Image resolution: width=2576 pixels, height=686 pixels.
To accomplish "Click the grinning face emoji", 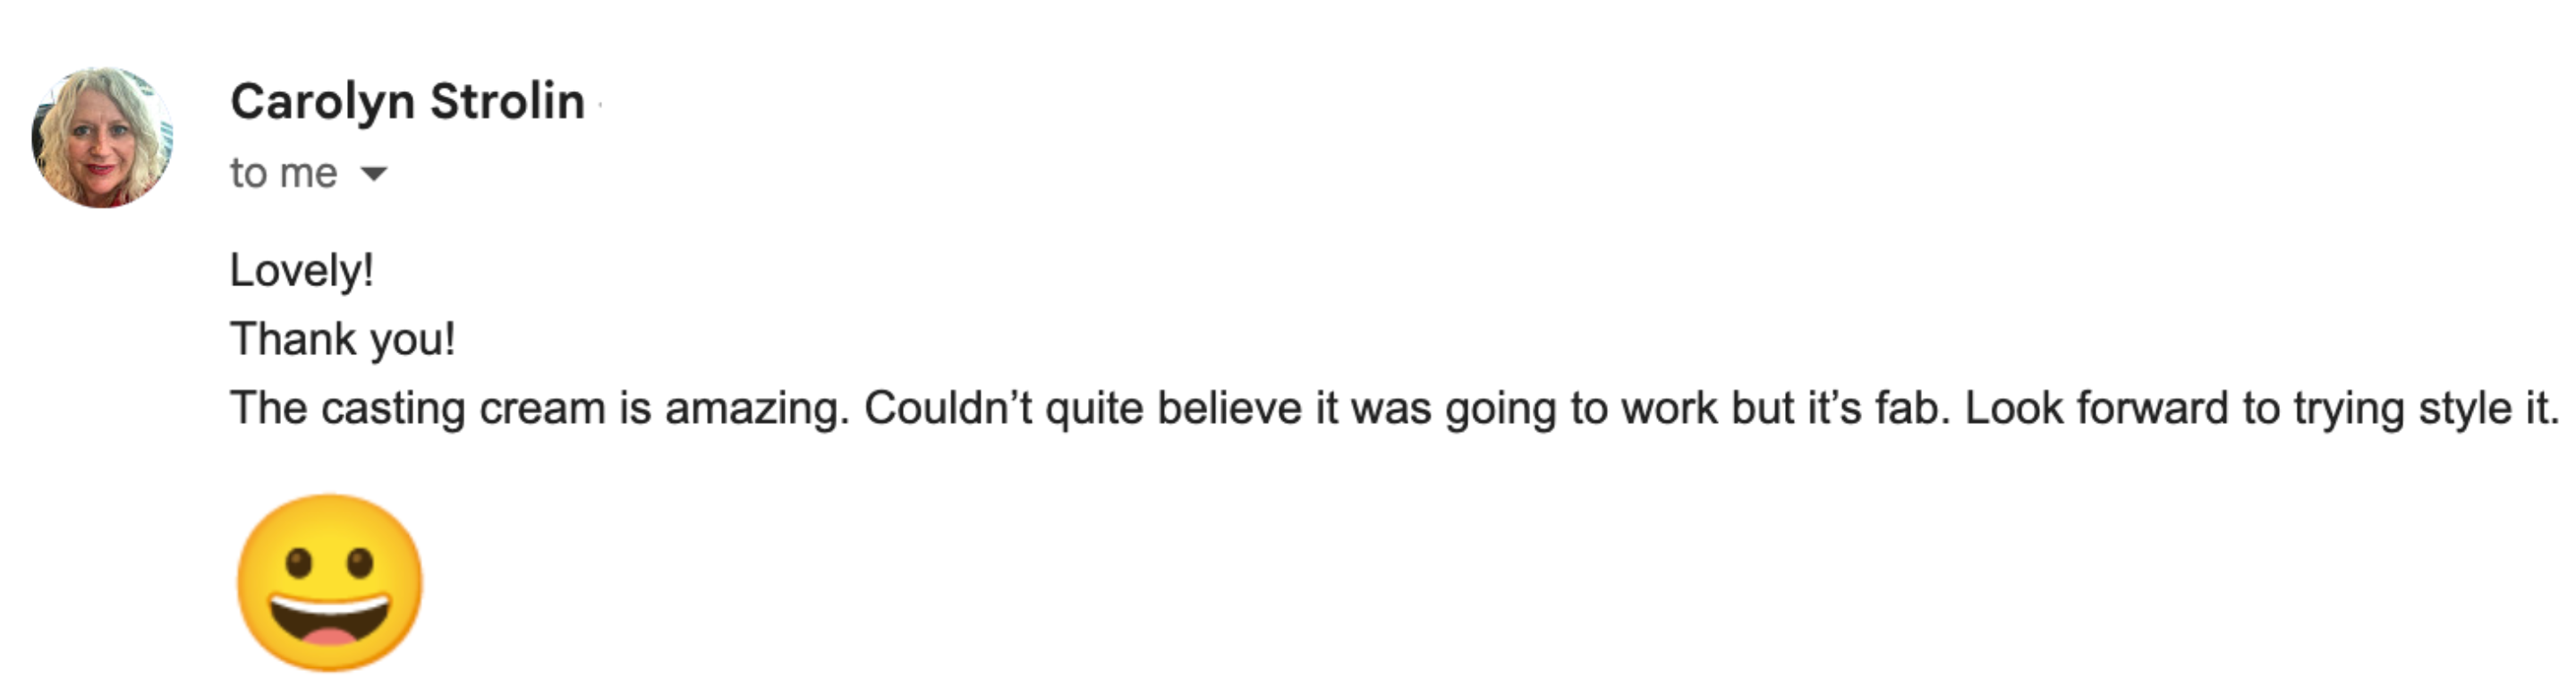I will click(330, 582).
